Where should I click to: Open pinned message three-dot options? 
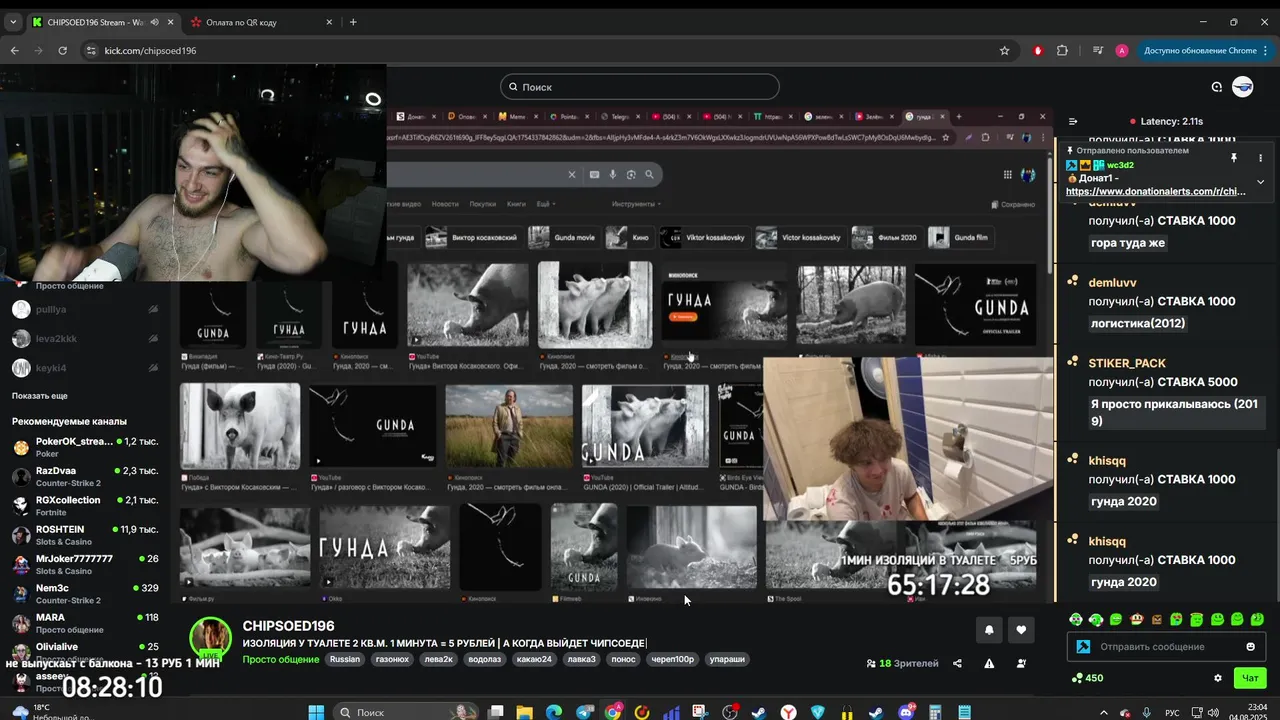(x=1260, y=157)
